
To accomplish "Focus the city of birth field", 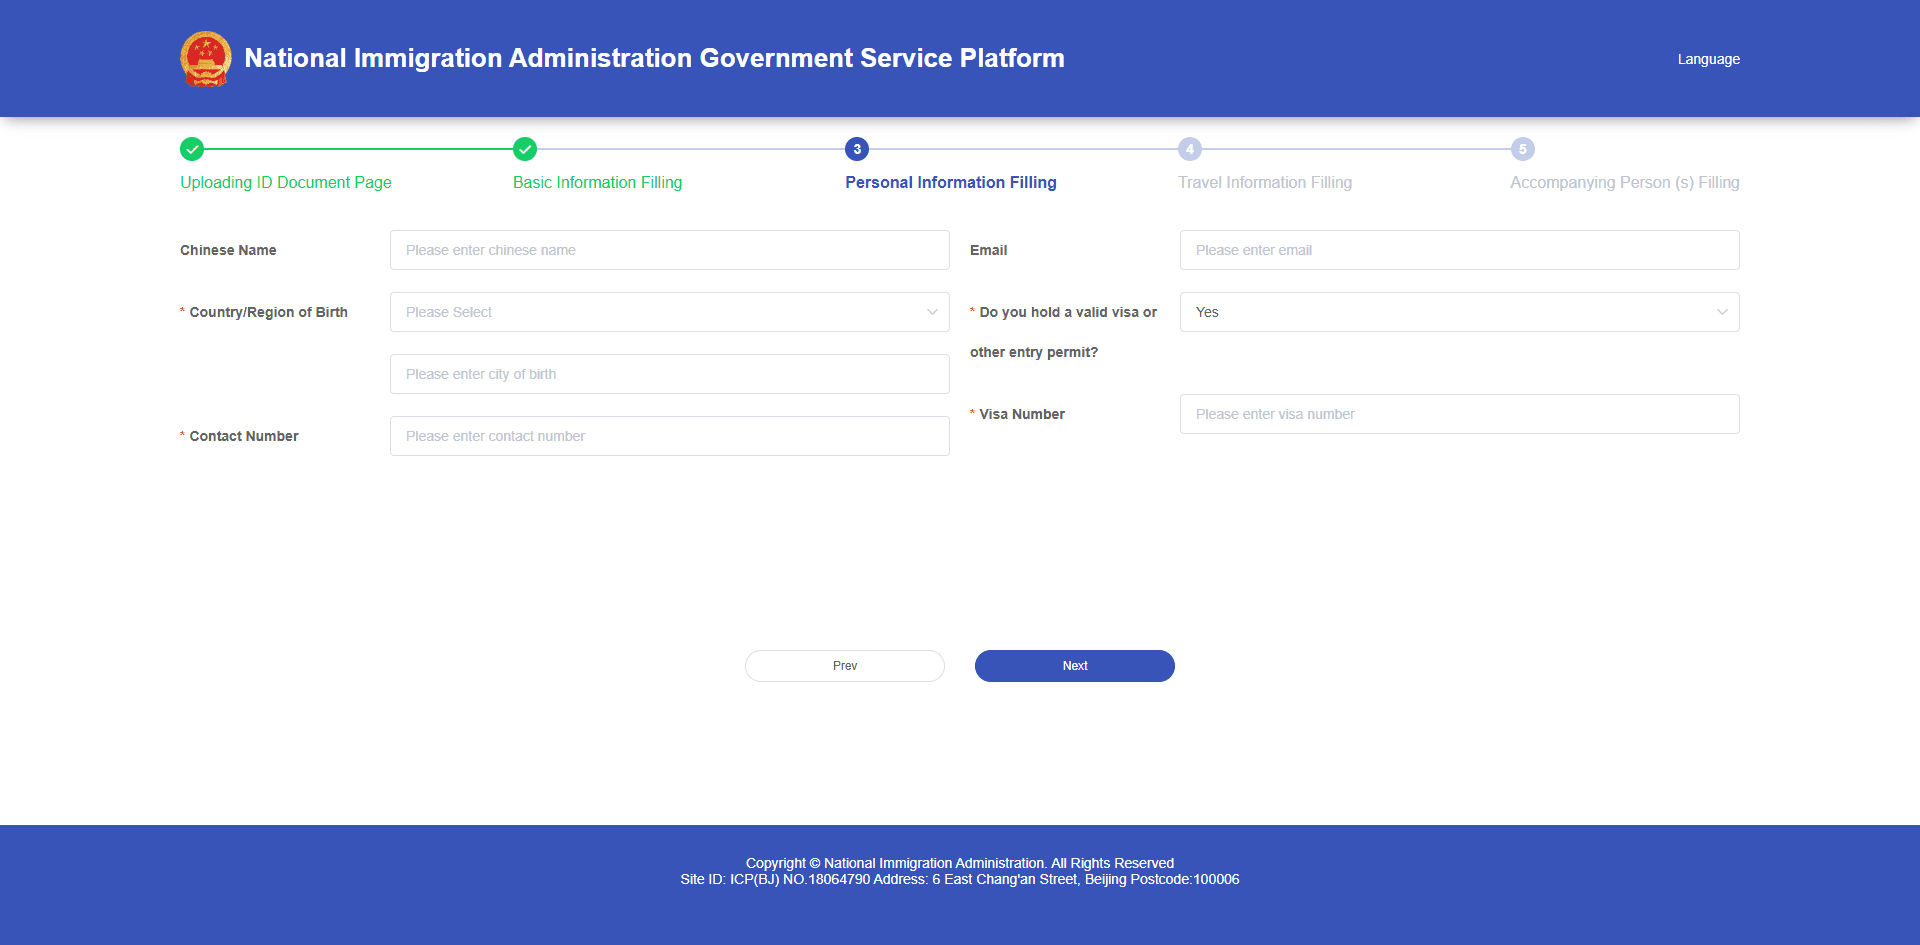I will tap(670, 374).
